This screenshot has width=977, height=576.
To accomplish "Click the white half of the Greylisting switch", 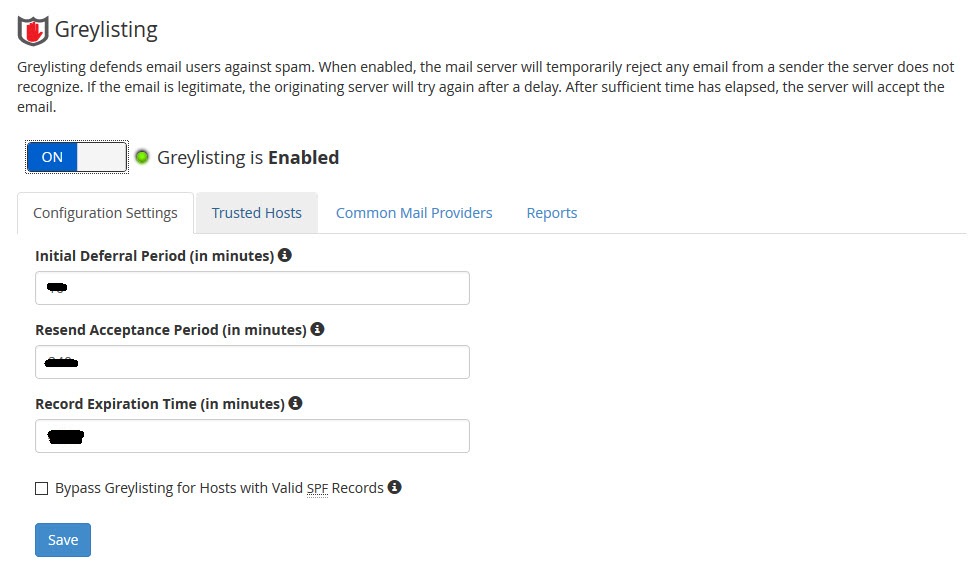I will tap(102, 157).
